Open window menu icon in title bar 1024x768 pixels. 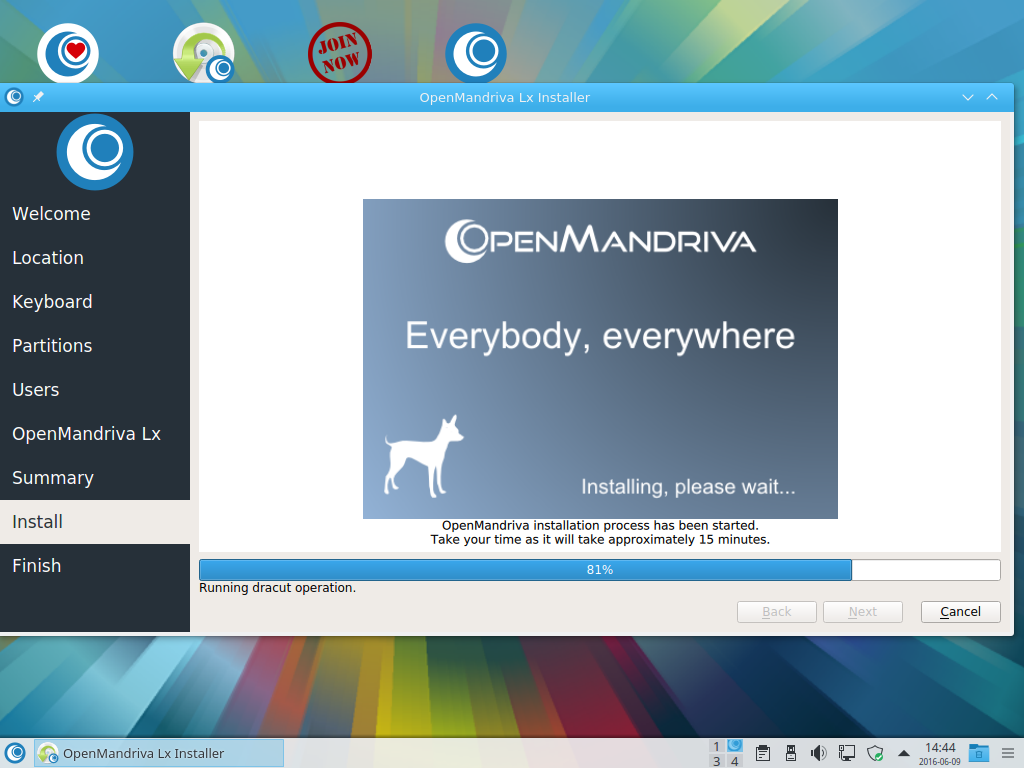[14, 97]
